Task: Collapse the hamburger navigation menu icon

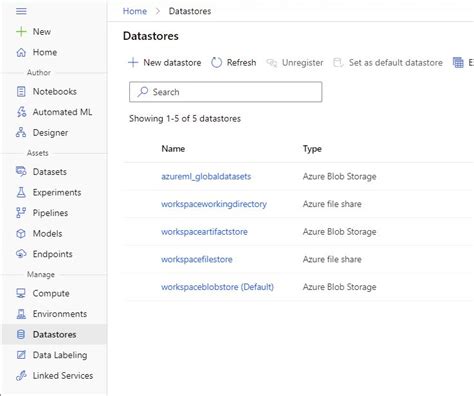Action: coord(21,11)
